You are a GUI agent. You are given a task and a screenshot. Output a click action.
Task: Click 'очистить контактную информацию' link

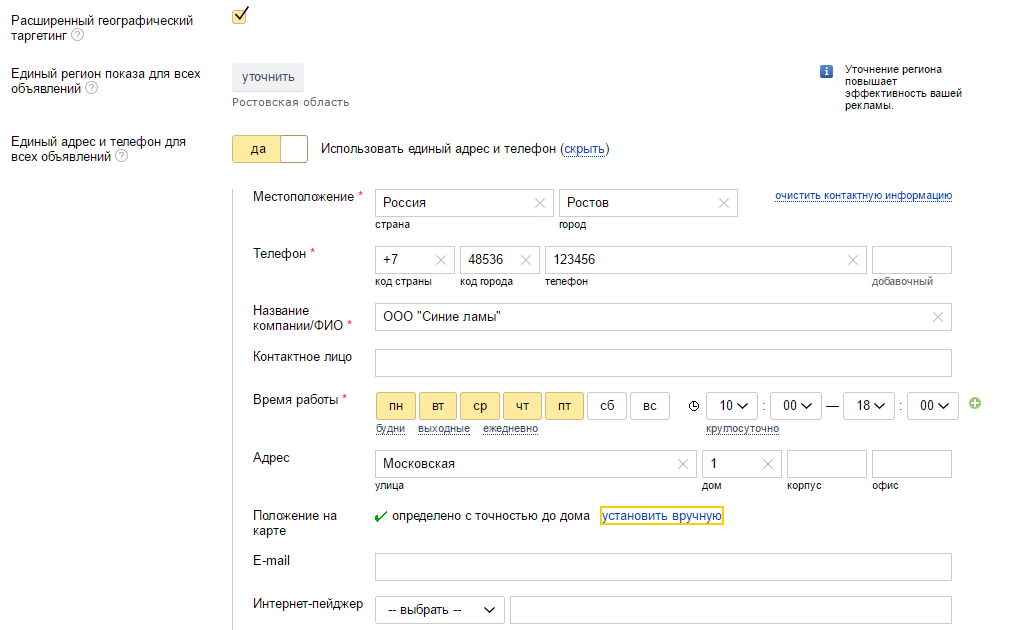pyautogui.click(x=863, y=195)
